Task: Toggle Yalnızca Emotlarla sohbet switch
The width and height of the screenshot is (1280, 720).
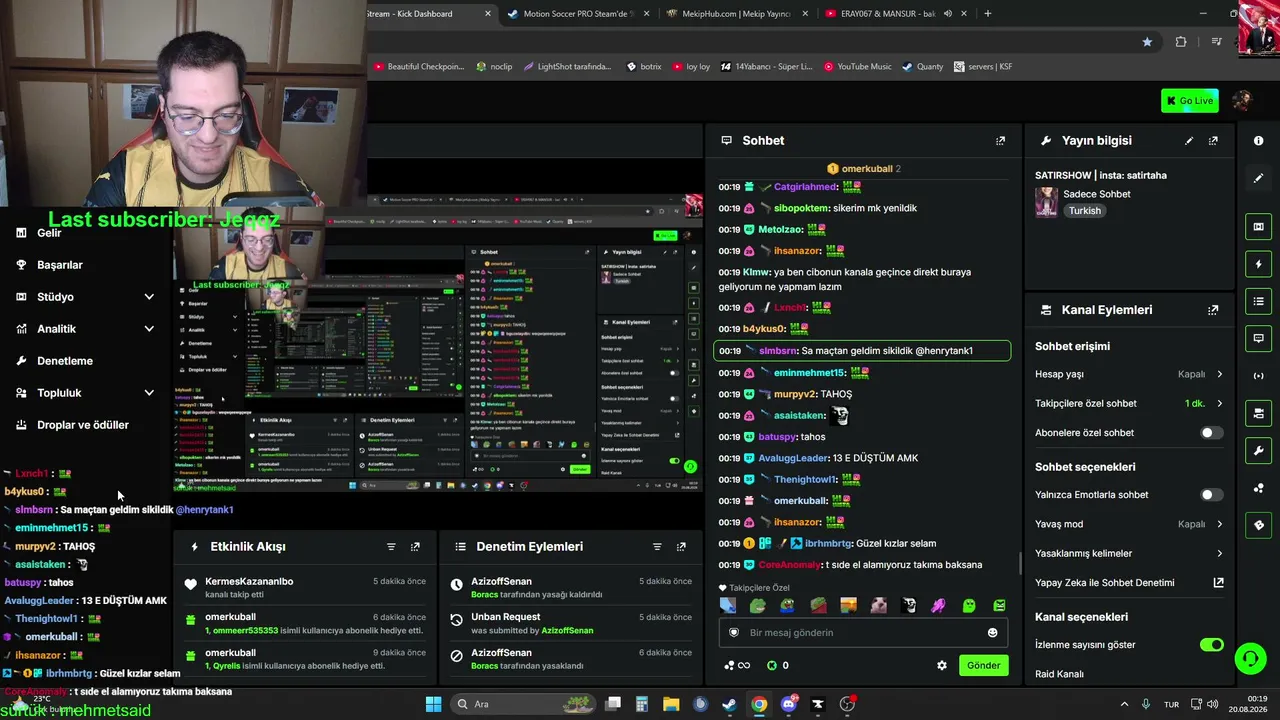Action: pos(1211,495)
